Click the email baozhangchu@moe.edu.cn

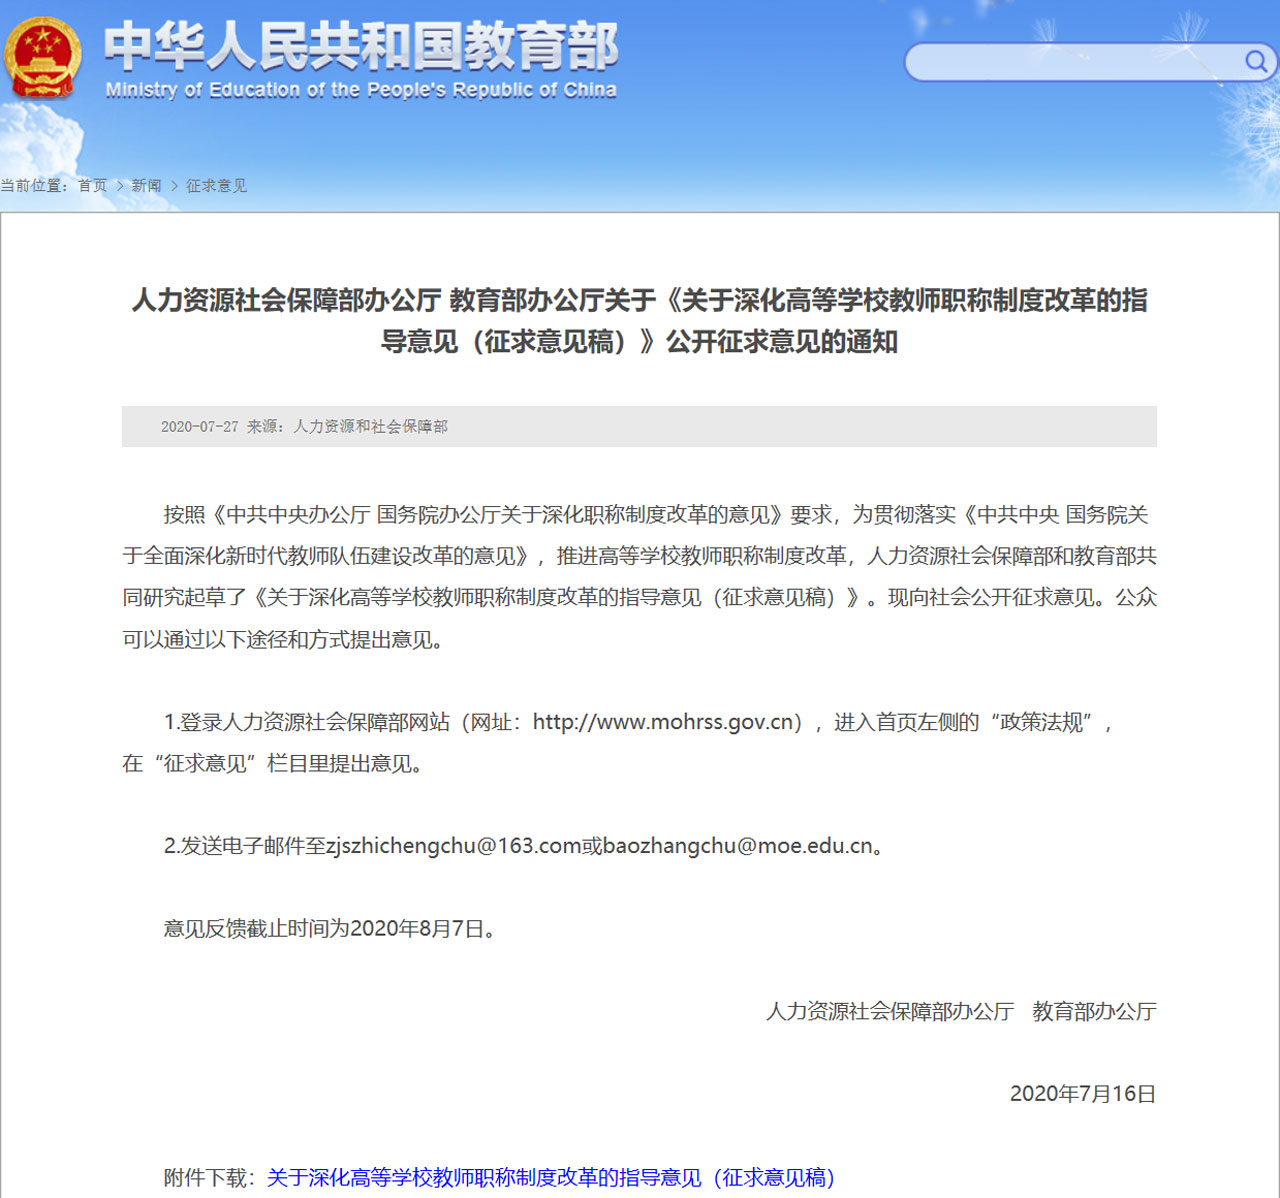(x=738, y=846)
